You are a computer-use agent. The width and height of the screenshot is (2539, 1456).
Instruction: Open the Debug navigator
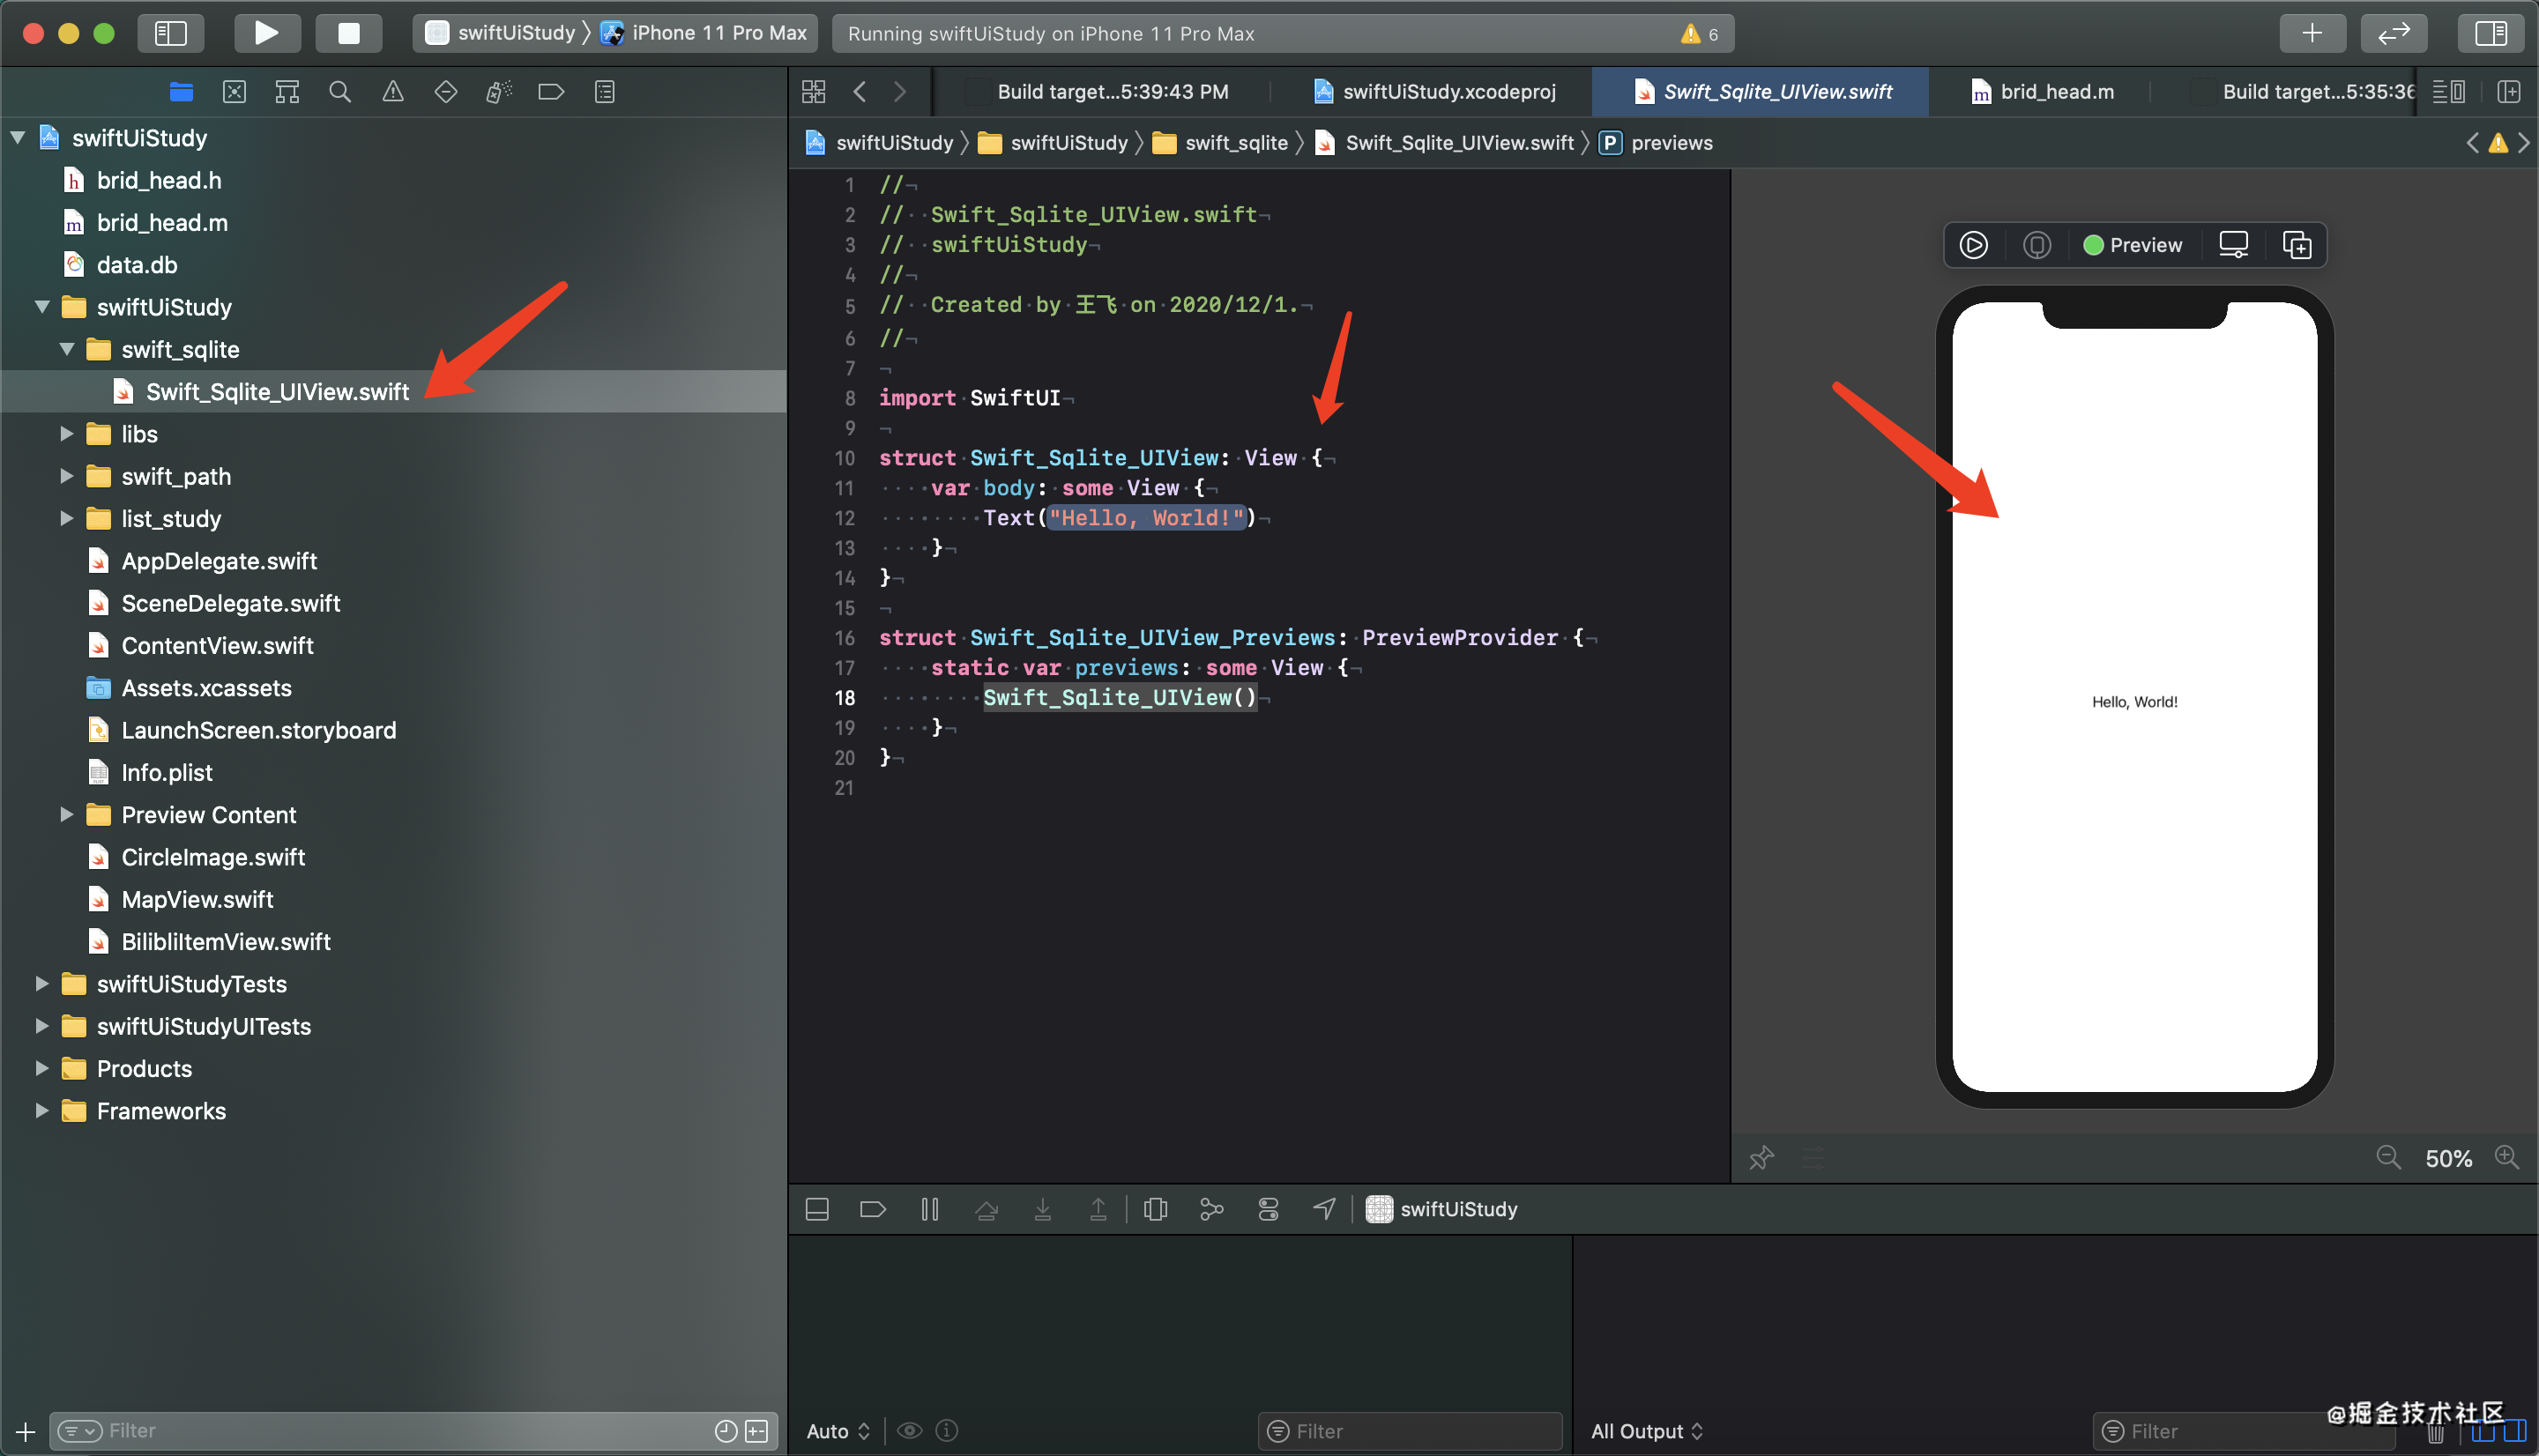pos(499,92)
